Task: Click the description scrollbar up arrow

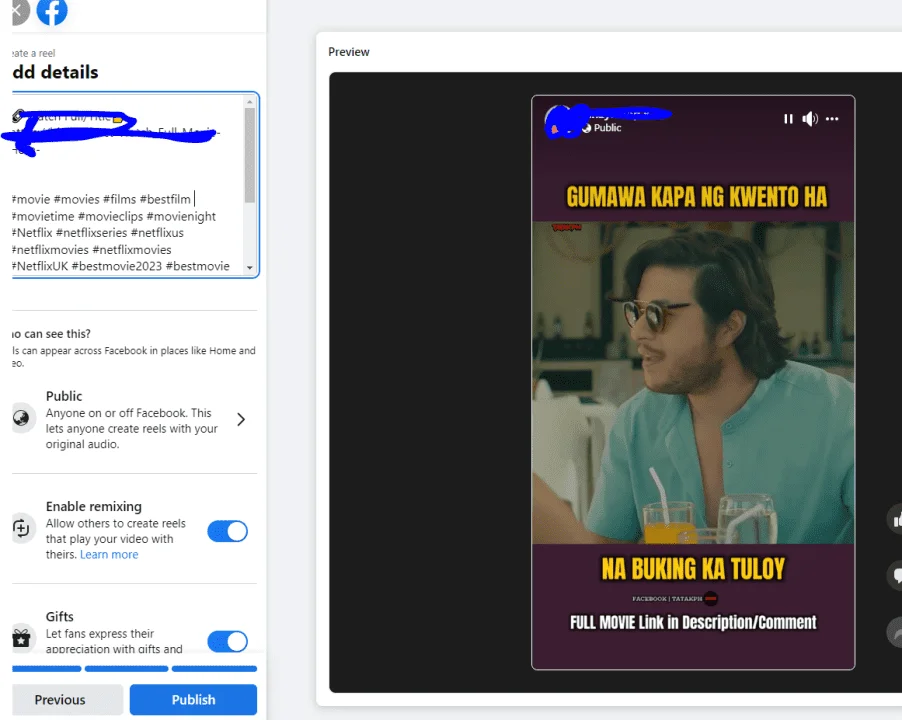Action: (x=250, y=102)
